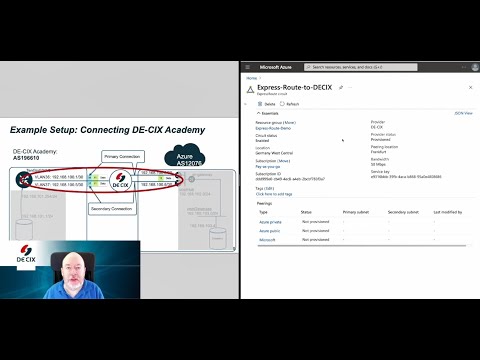Image resolution: width=480 pixels, height=360 pixels.
Task: Expand the collapsed side menu chevron
Action: 246,104
